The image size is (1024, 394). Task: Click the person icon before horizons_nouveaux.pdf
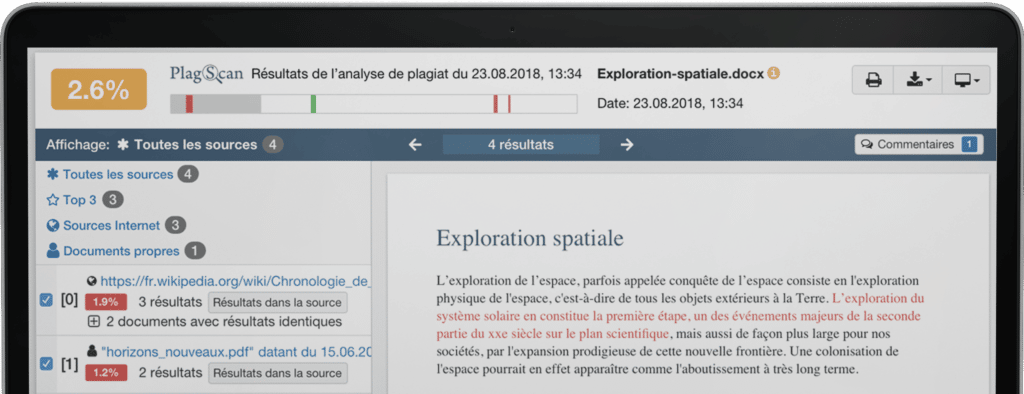[92, 352]
